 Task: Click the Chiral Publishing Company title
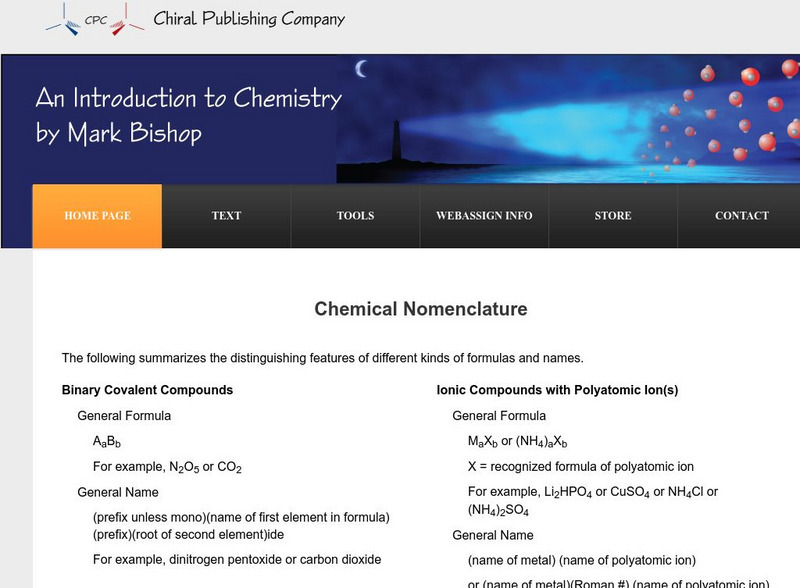tap(249, 19)
